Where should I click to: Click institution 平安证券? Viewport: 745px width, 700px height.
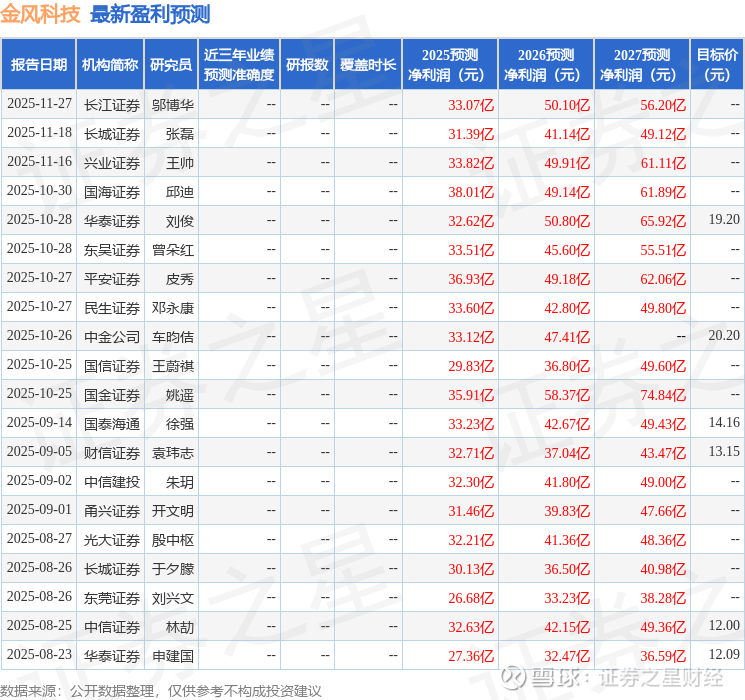pyautogui.click(x=112, y=279)
